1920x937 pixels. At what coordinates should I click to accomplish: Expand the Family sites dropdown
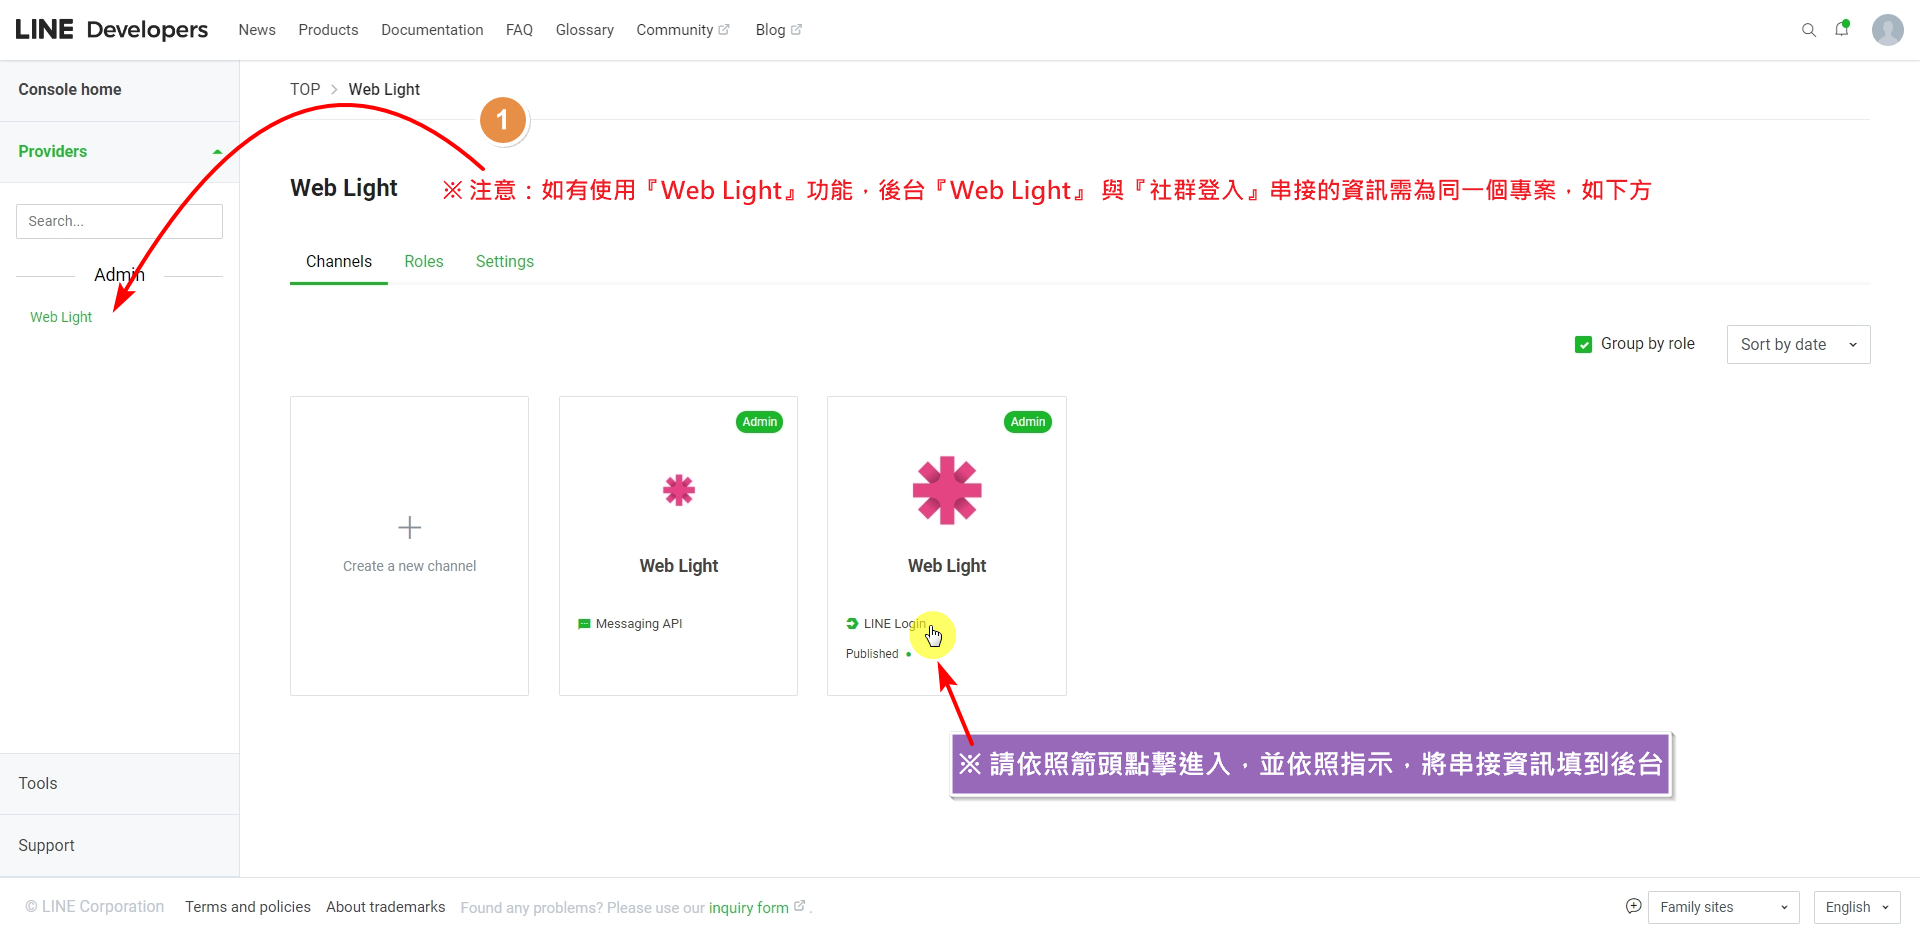tap(1722, 907)
